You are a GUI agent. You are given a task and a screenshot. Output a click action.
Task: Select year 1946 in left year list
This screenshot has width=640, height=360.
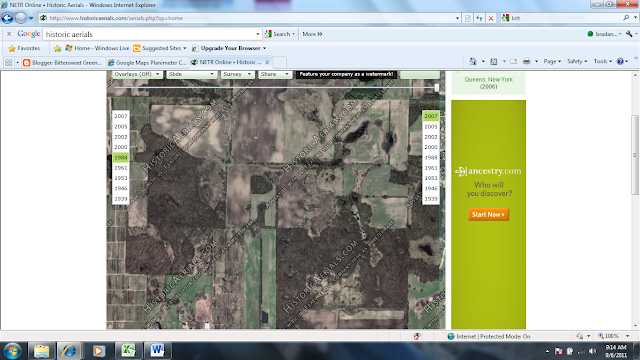tap(121, 188)
